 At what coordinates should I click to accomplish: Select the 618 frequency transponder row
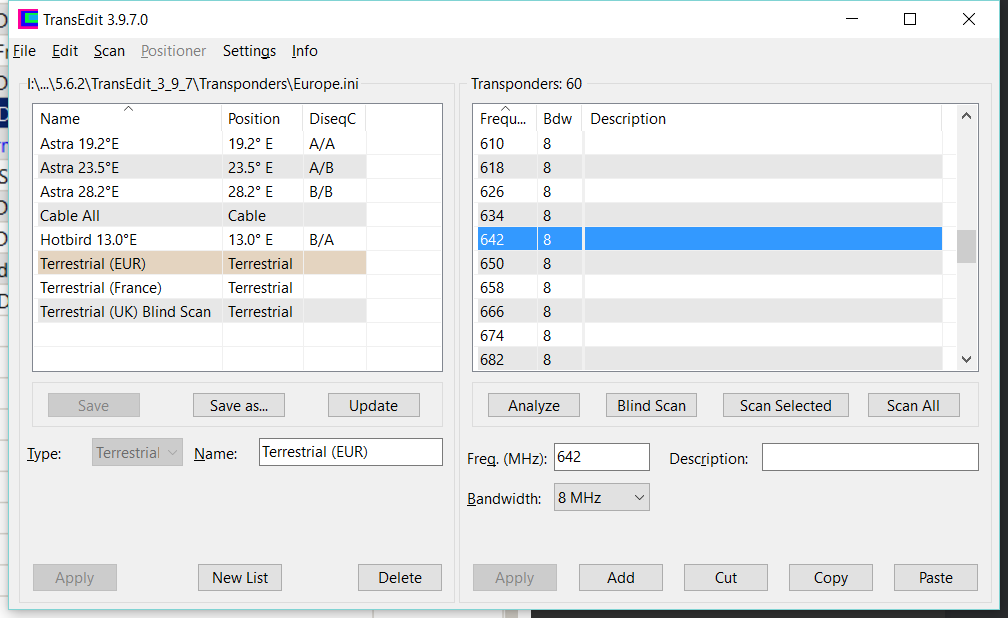(710, 168)
